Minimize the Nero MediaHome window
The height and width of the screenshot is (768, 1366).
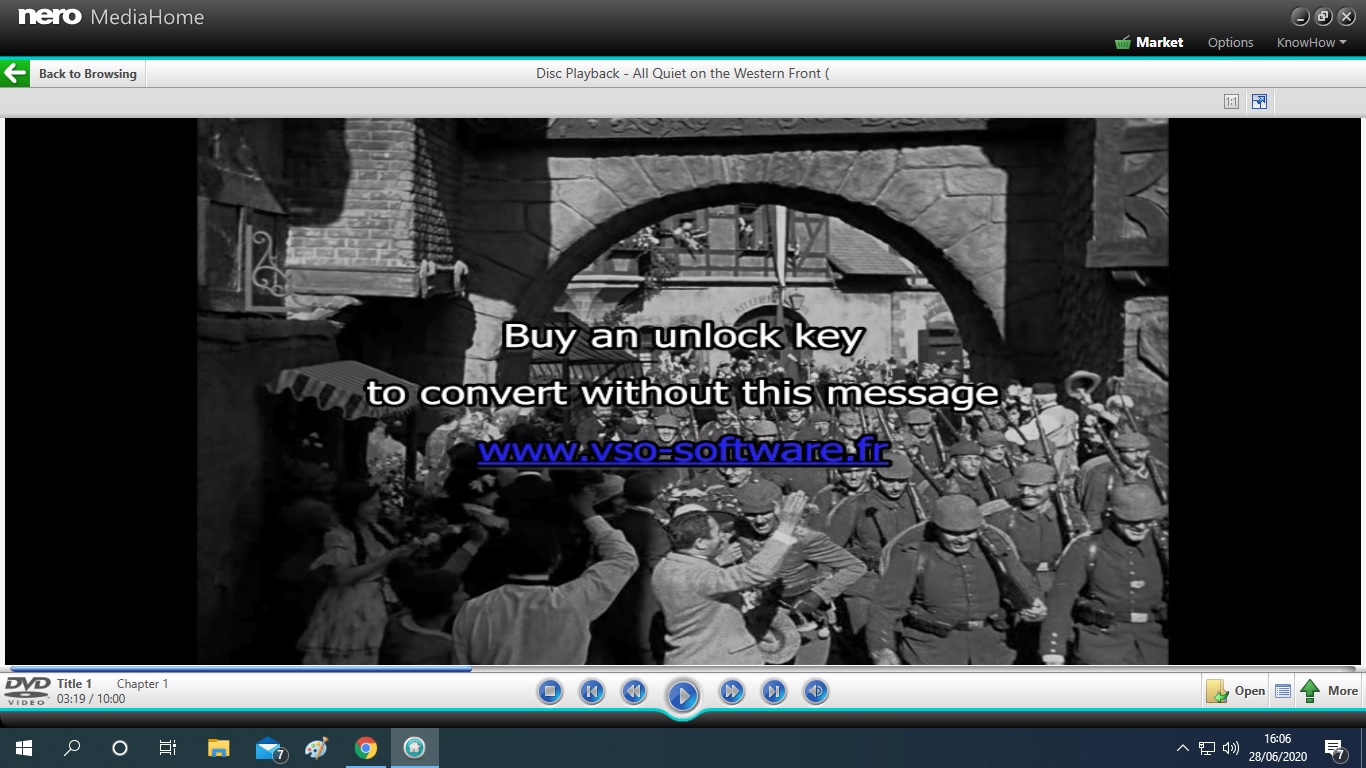[x=1300, y=17]
